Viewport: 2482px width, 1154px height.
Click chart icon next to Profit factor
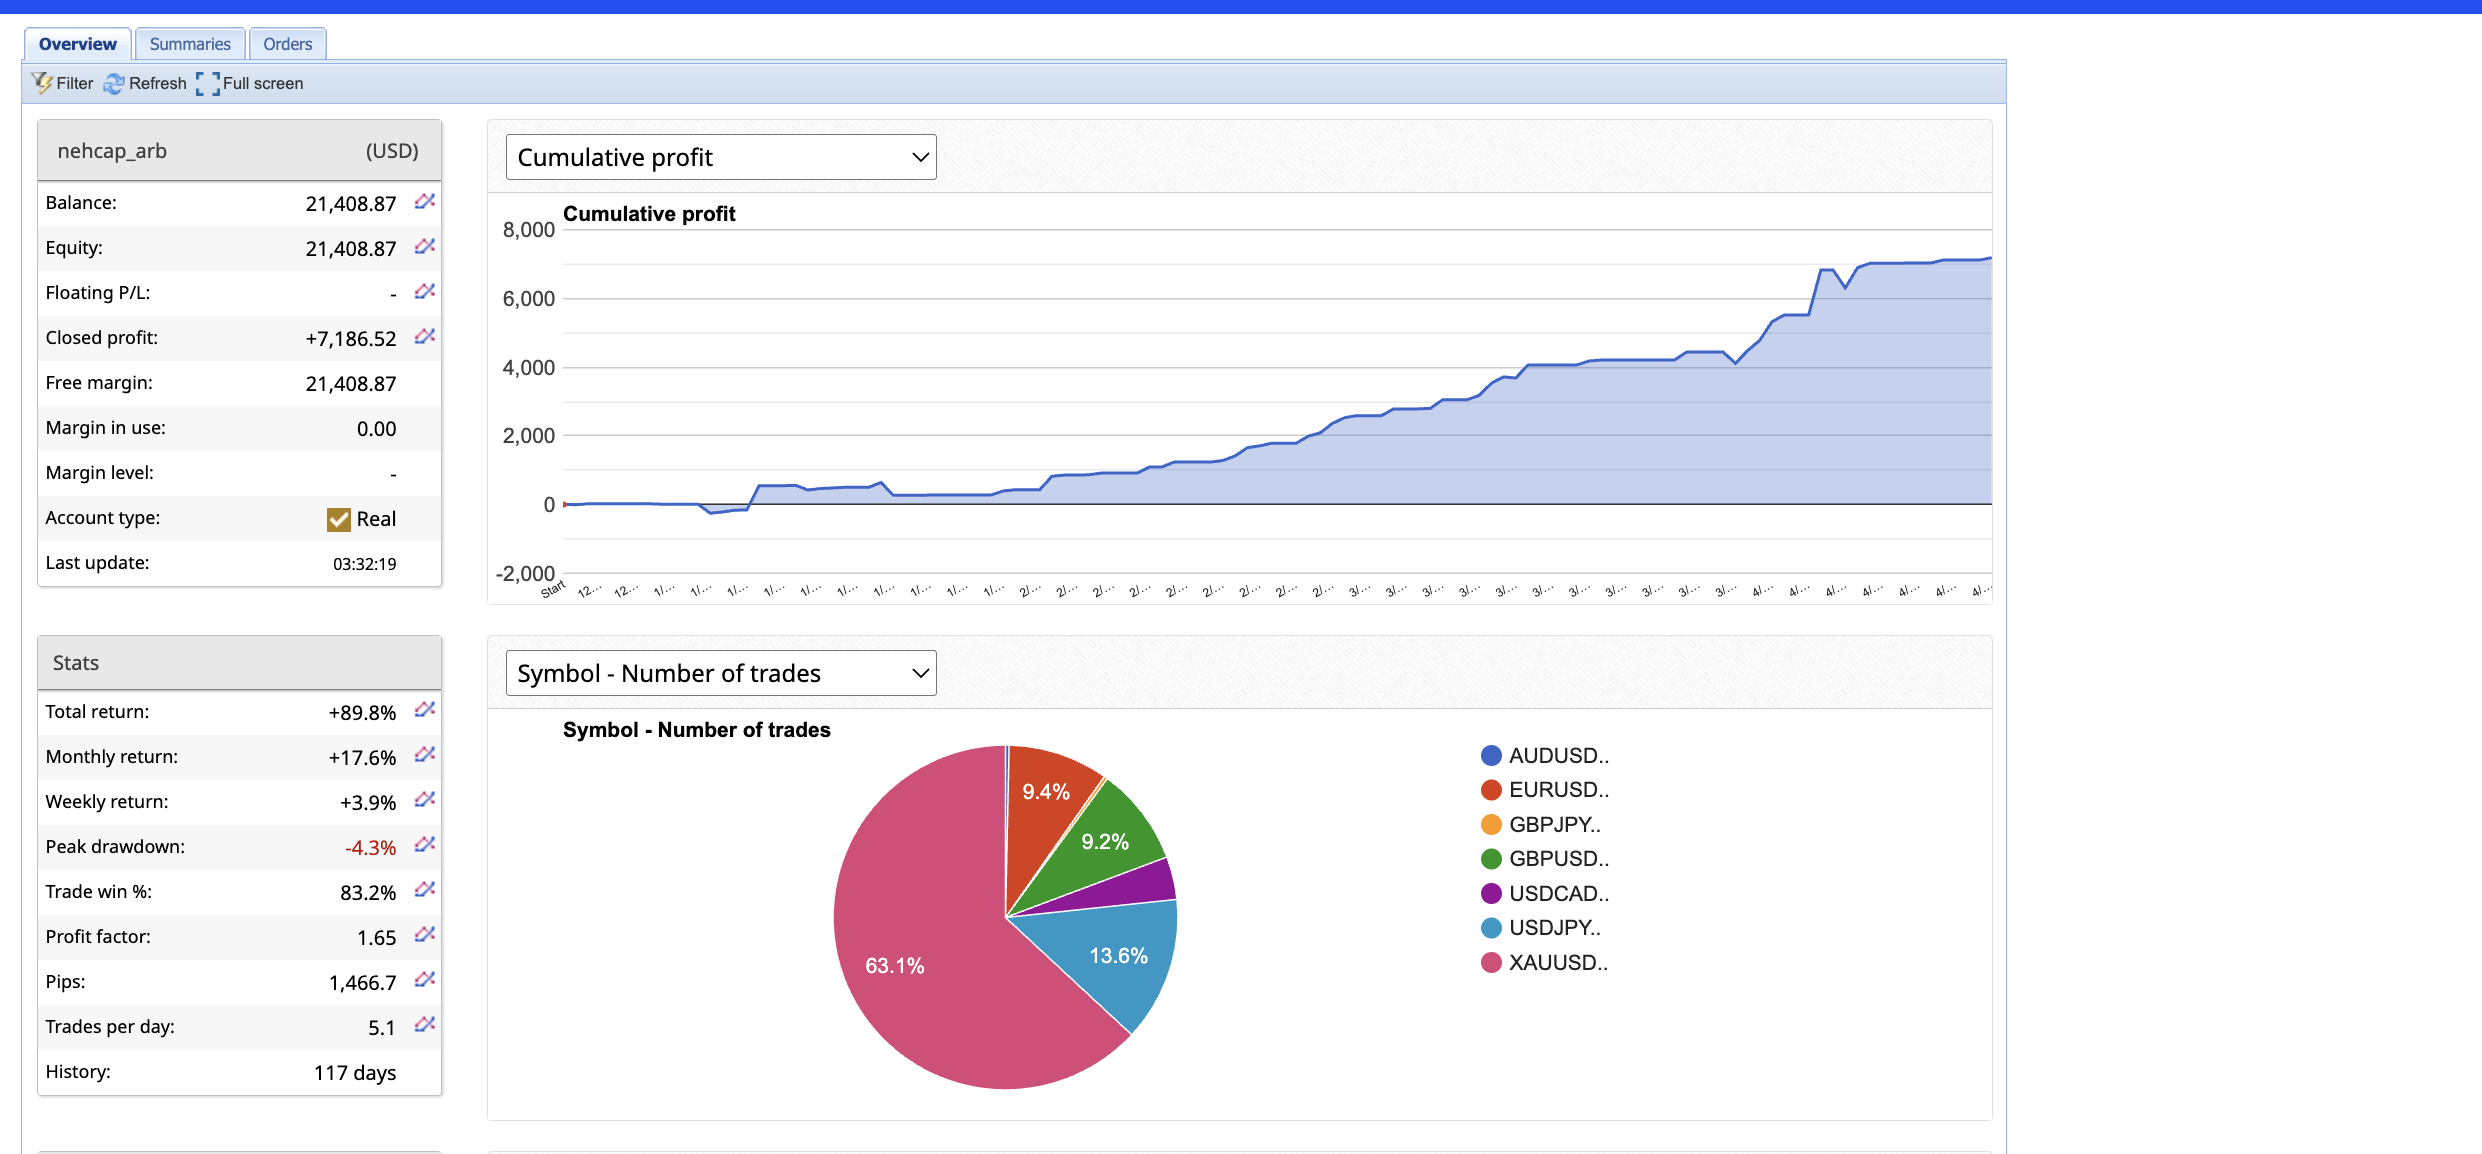[x=425, y=935]
